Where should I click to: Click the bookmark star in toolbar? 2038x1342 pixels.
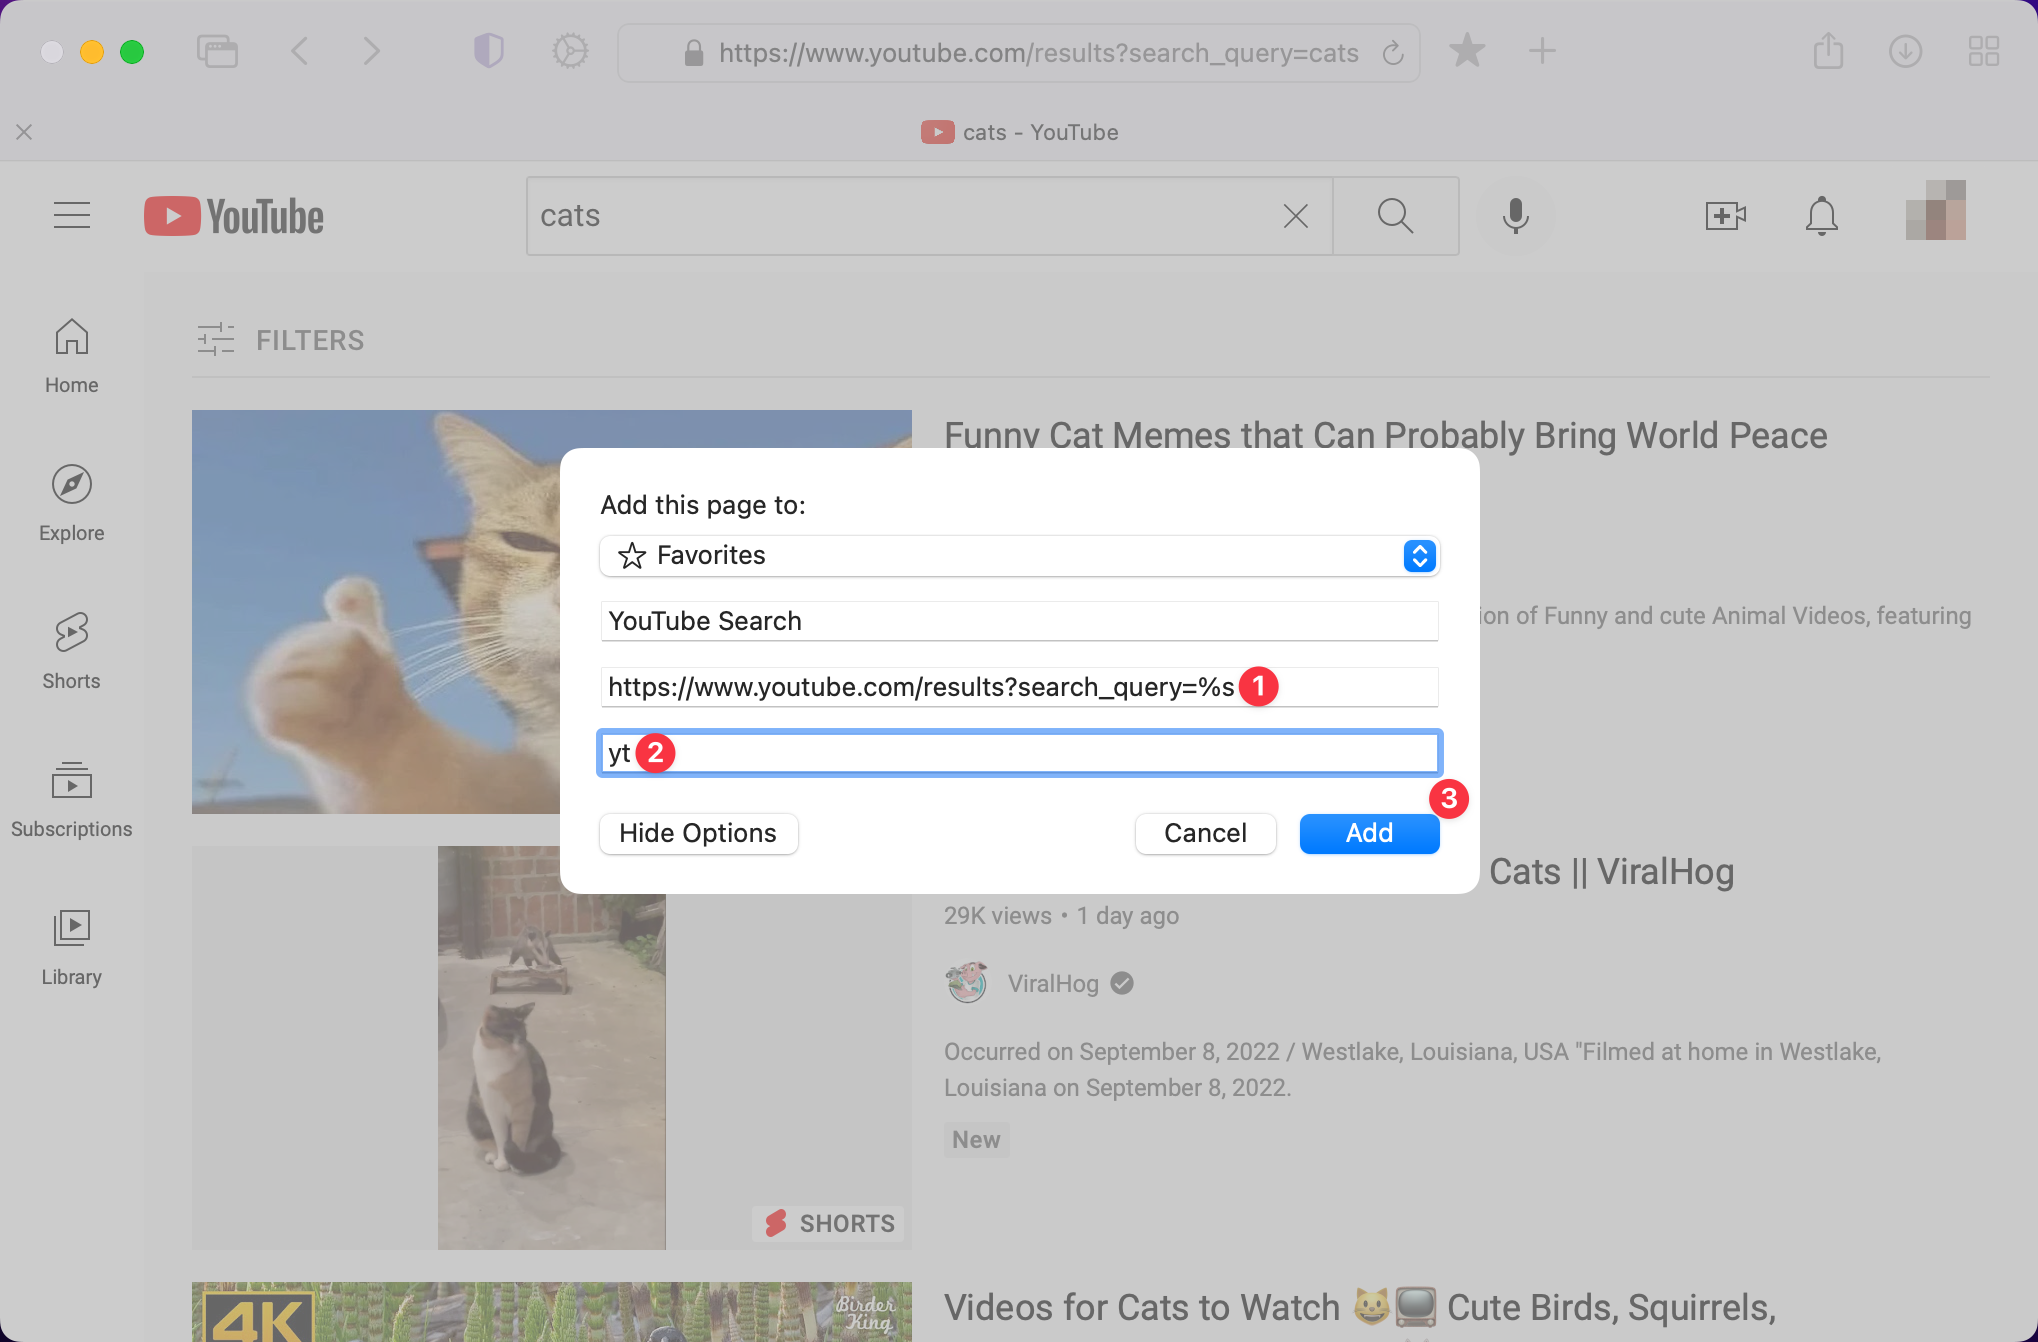(1466, 51)
